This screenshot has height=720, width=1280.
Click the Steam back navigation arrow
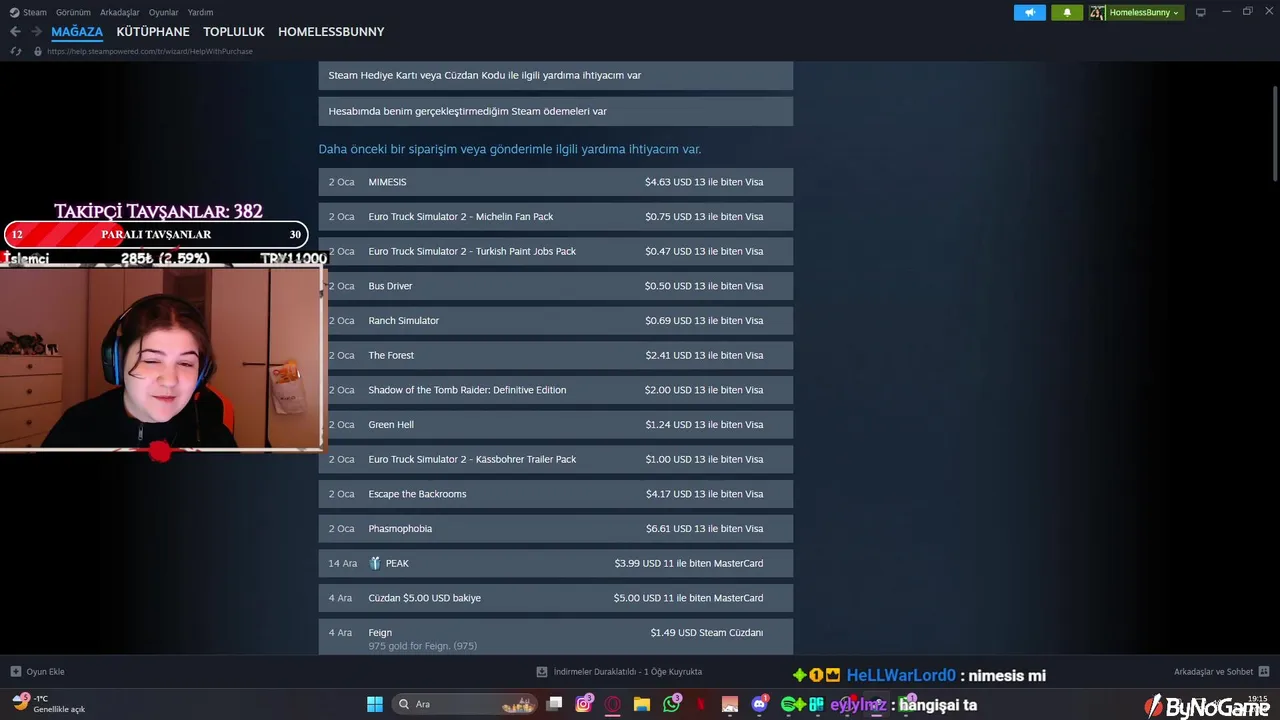(15, 32)
